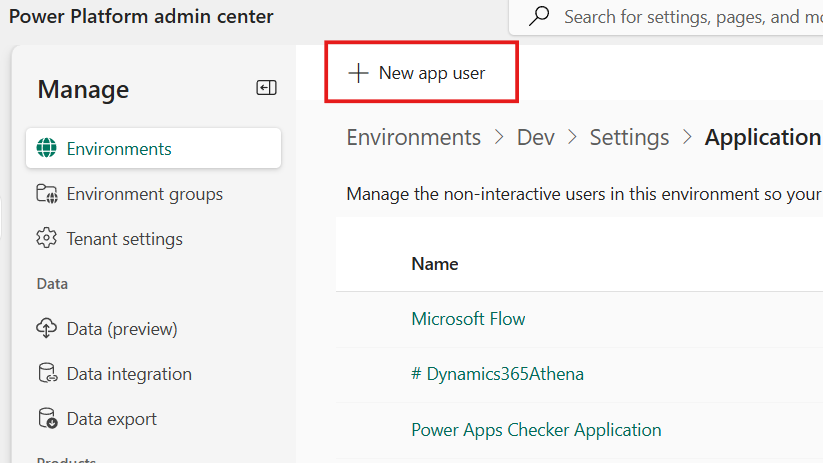
Task: Go to Environments breadcrumb
Action: coord(414,137)
